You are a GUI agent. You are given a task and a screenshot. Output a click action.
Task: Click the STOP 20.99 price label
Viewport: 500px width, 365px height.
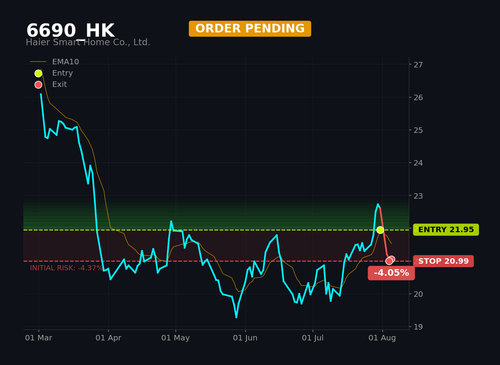coord(443,261)
